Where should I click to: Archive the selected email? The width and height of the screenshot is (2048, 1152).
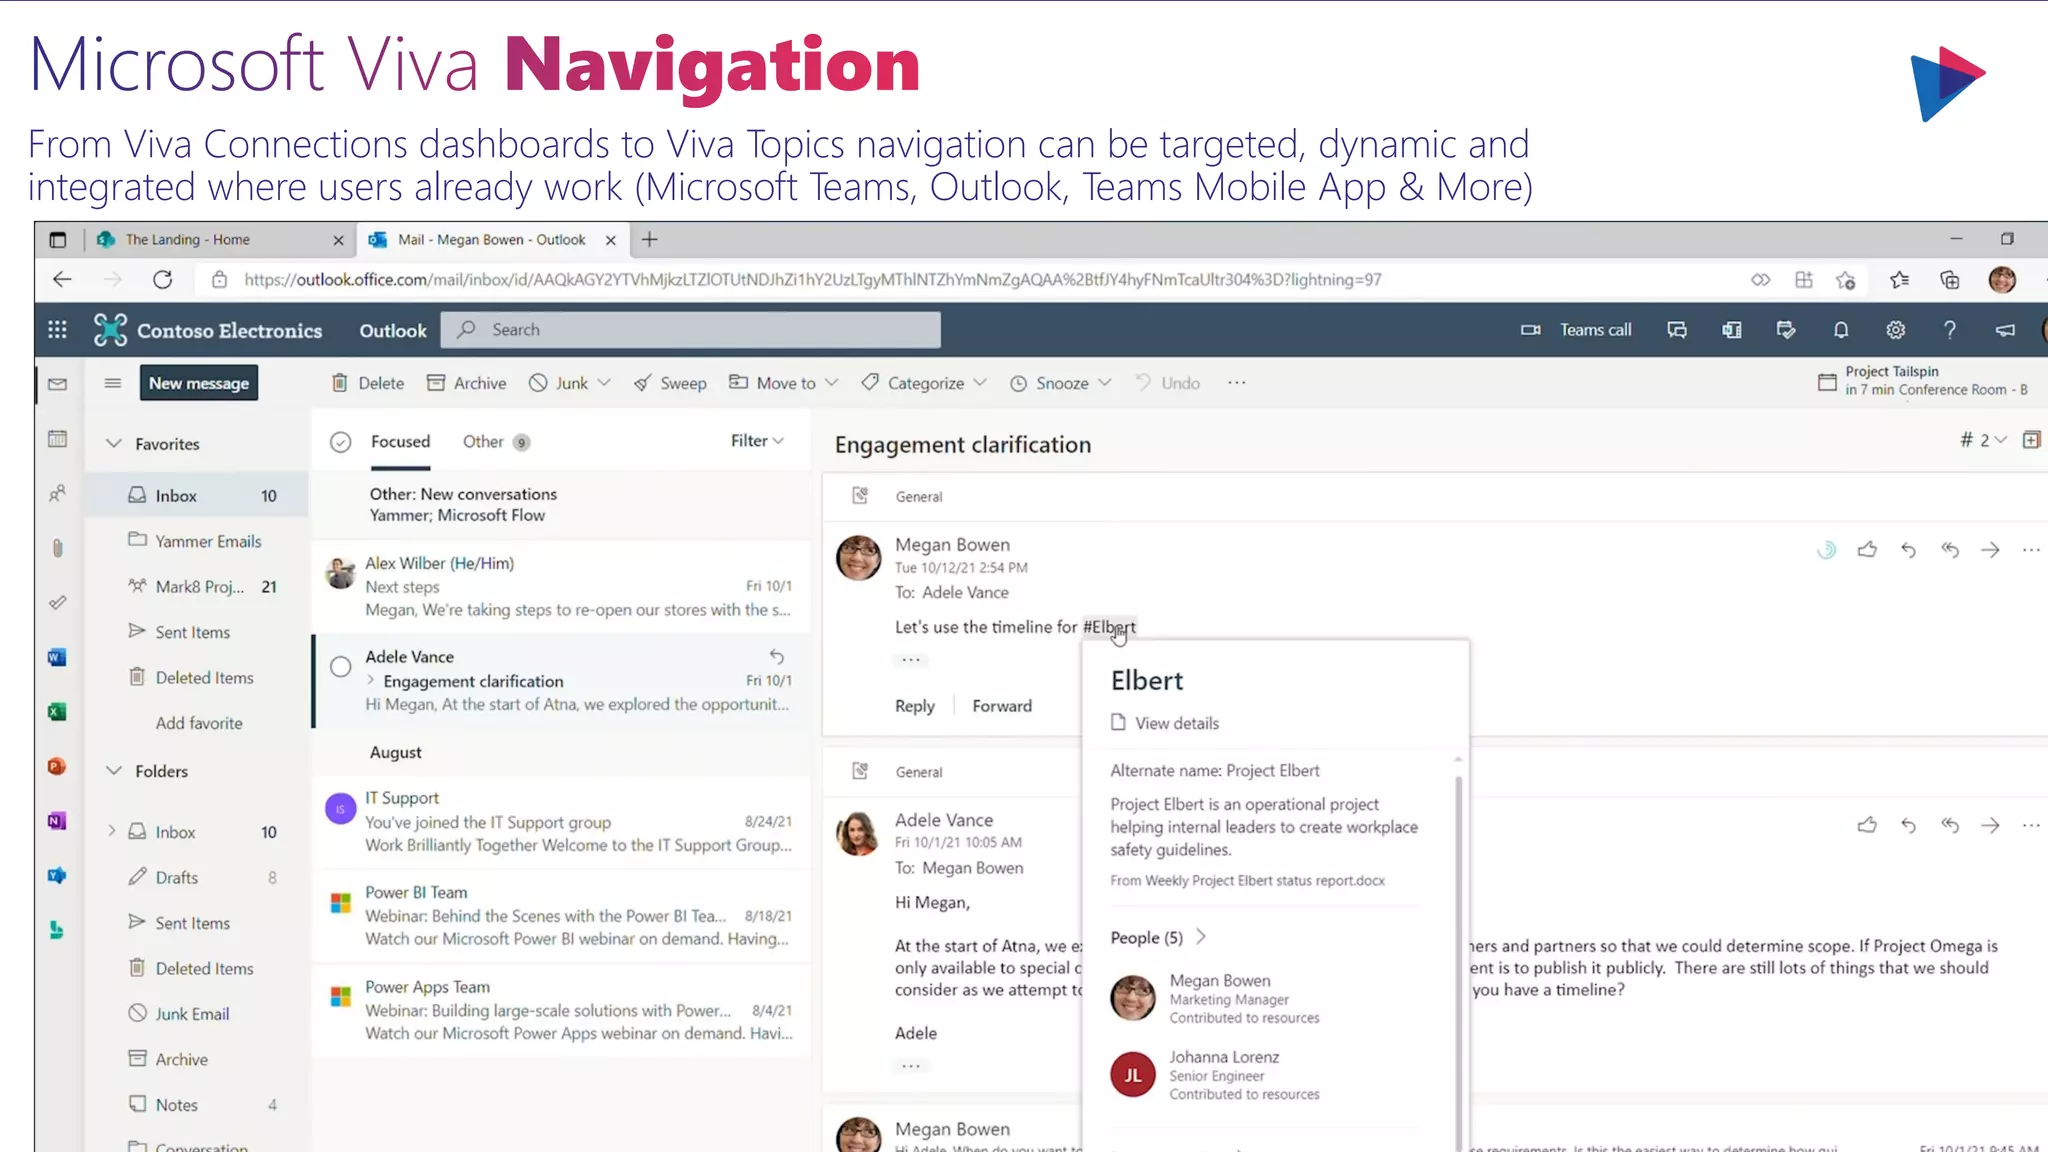466,383
